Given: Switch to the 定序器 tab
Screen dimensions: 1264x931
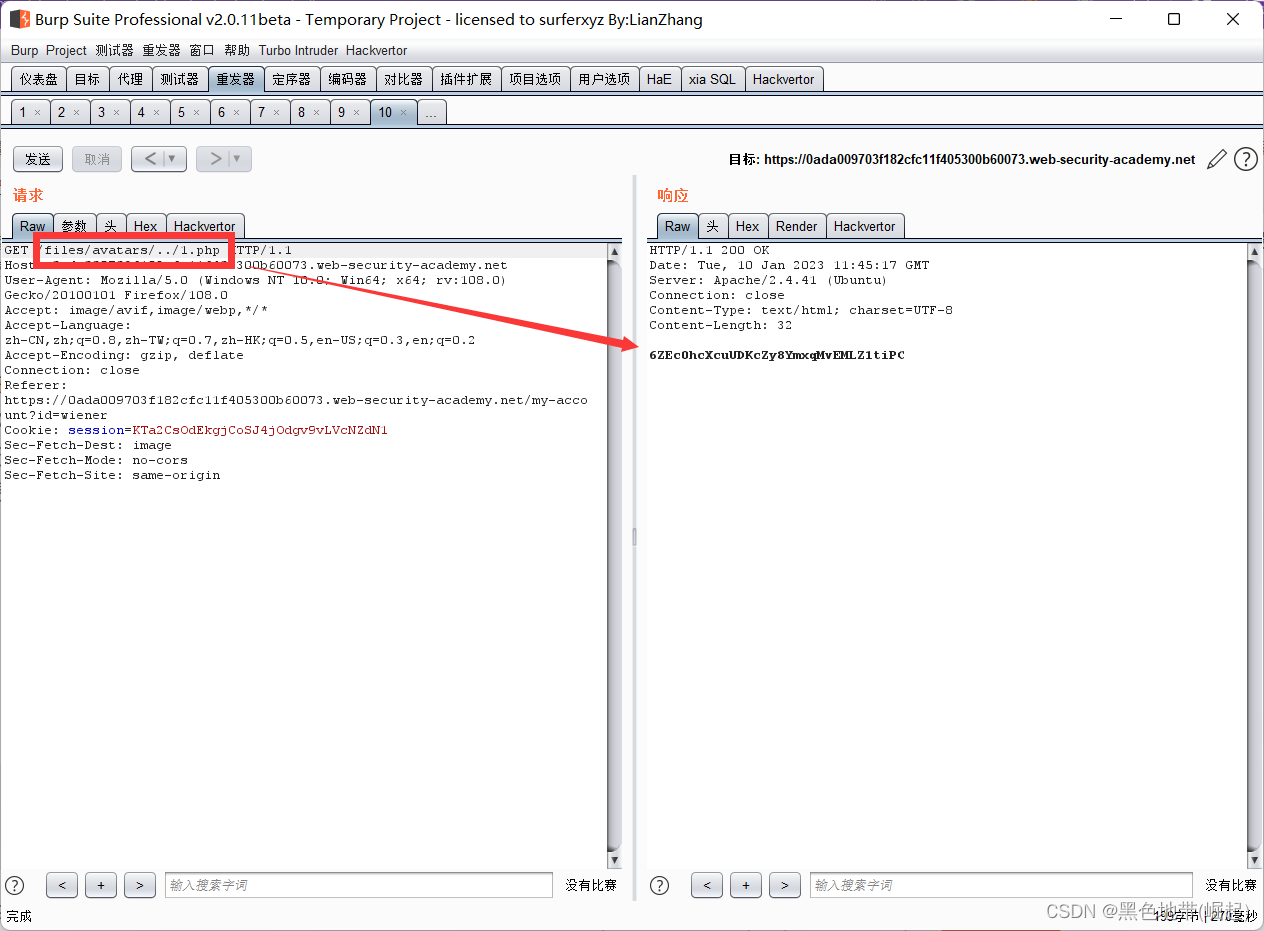Looking at the screenshot, I should point(292,79).
